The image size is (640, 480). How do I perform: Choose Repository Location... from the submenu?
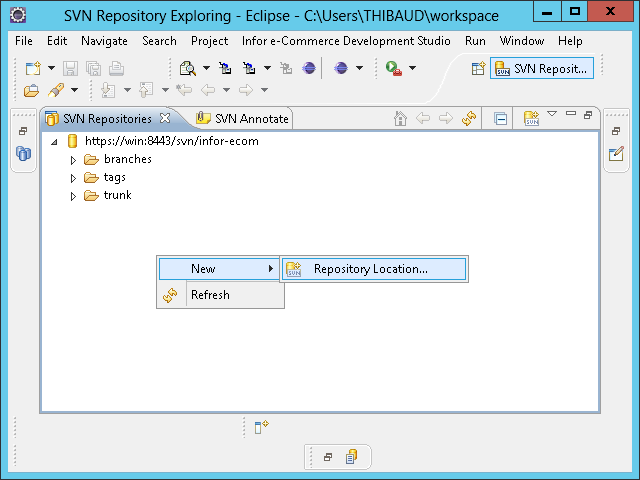(370, 269)
